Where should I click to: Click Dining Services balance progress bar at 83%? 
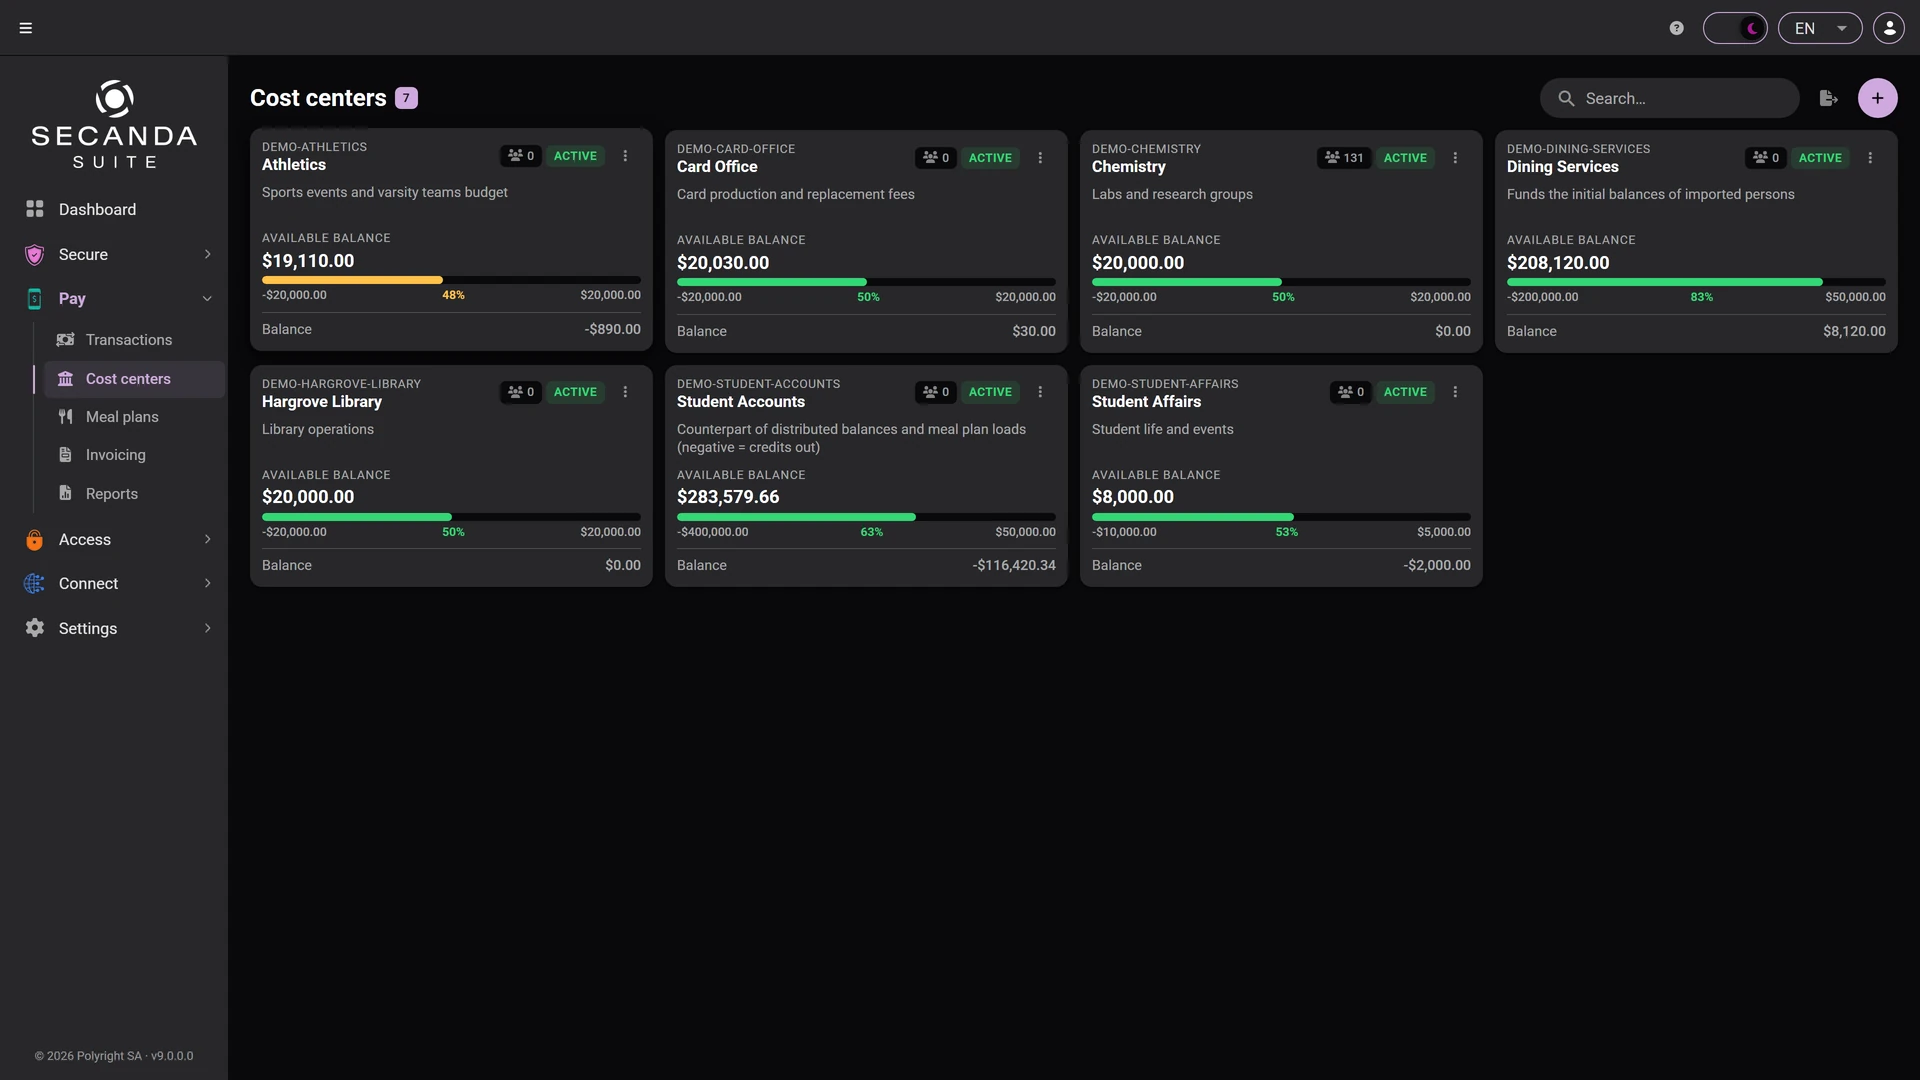(x=1696, y=282)
